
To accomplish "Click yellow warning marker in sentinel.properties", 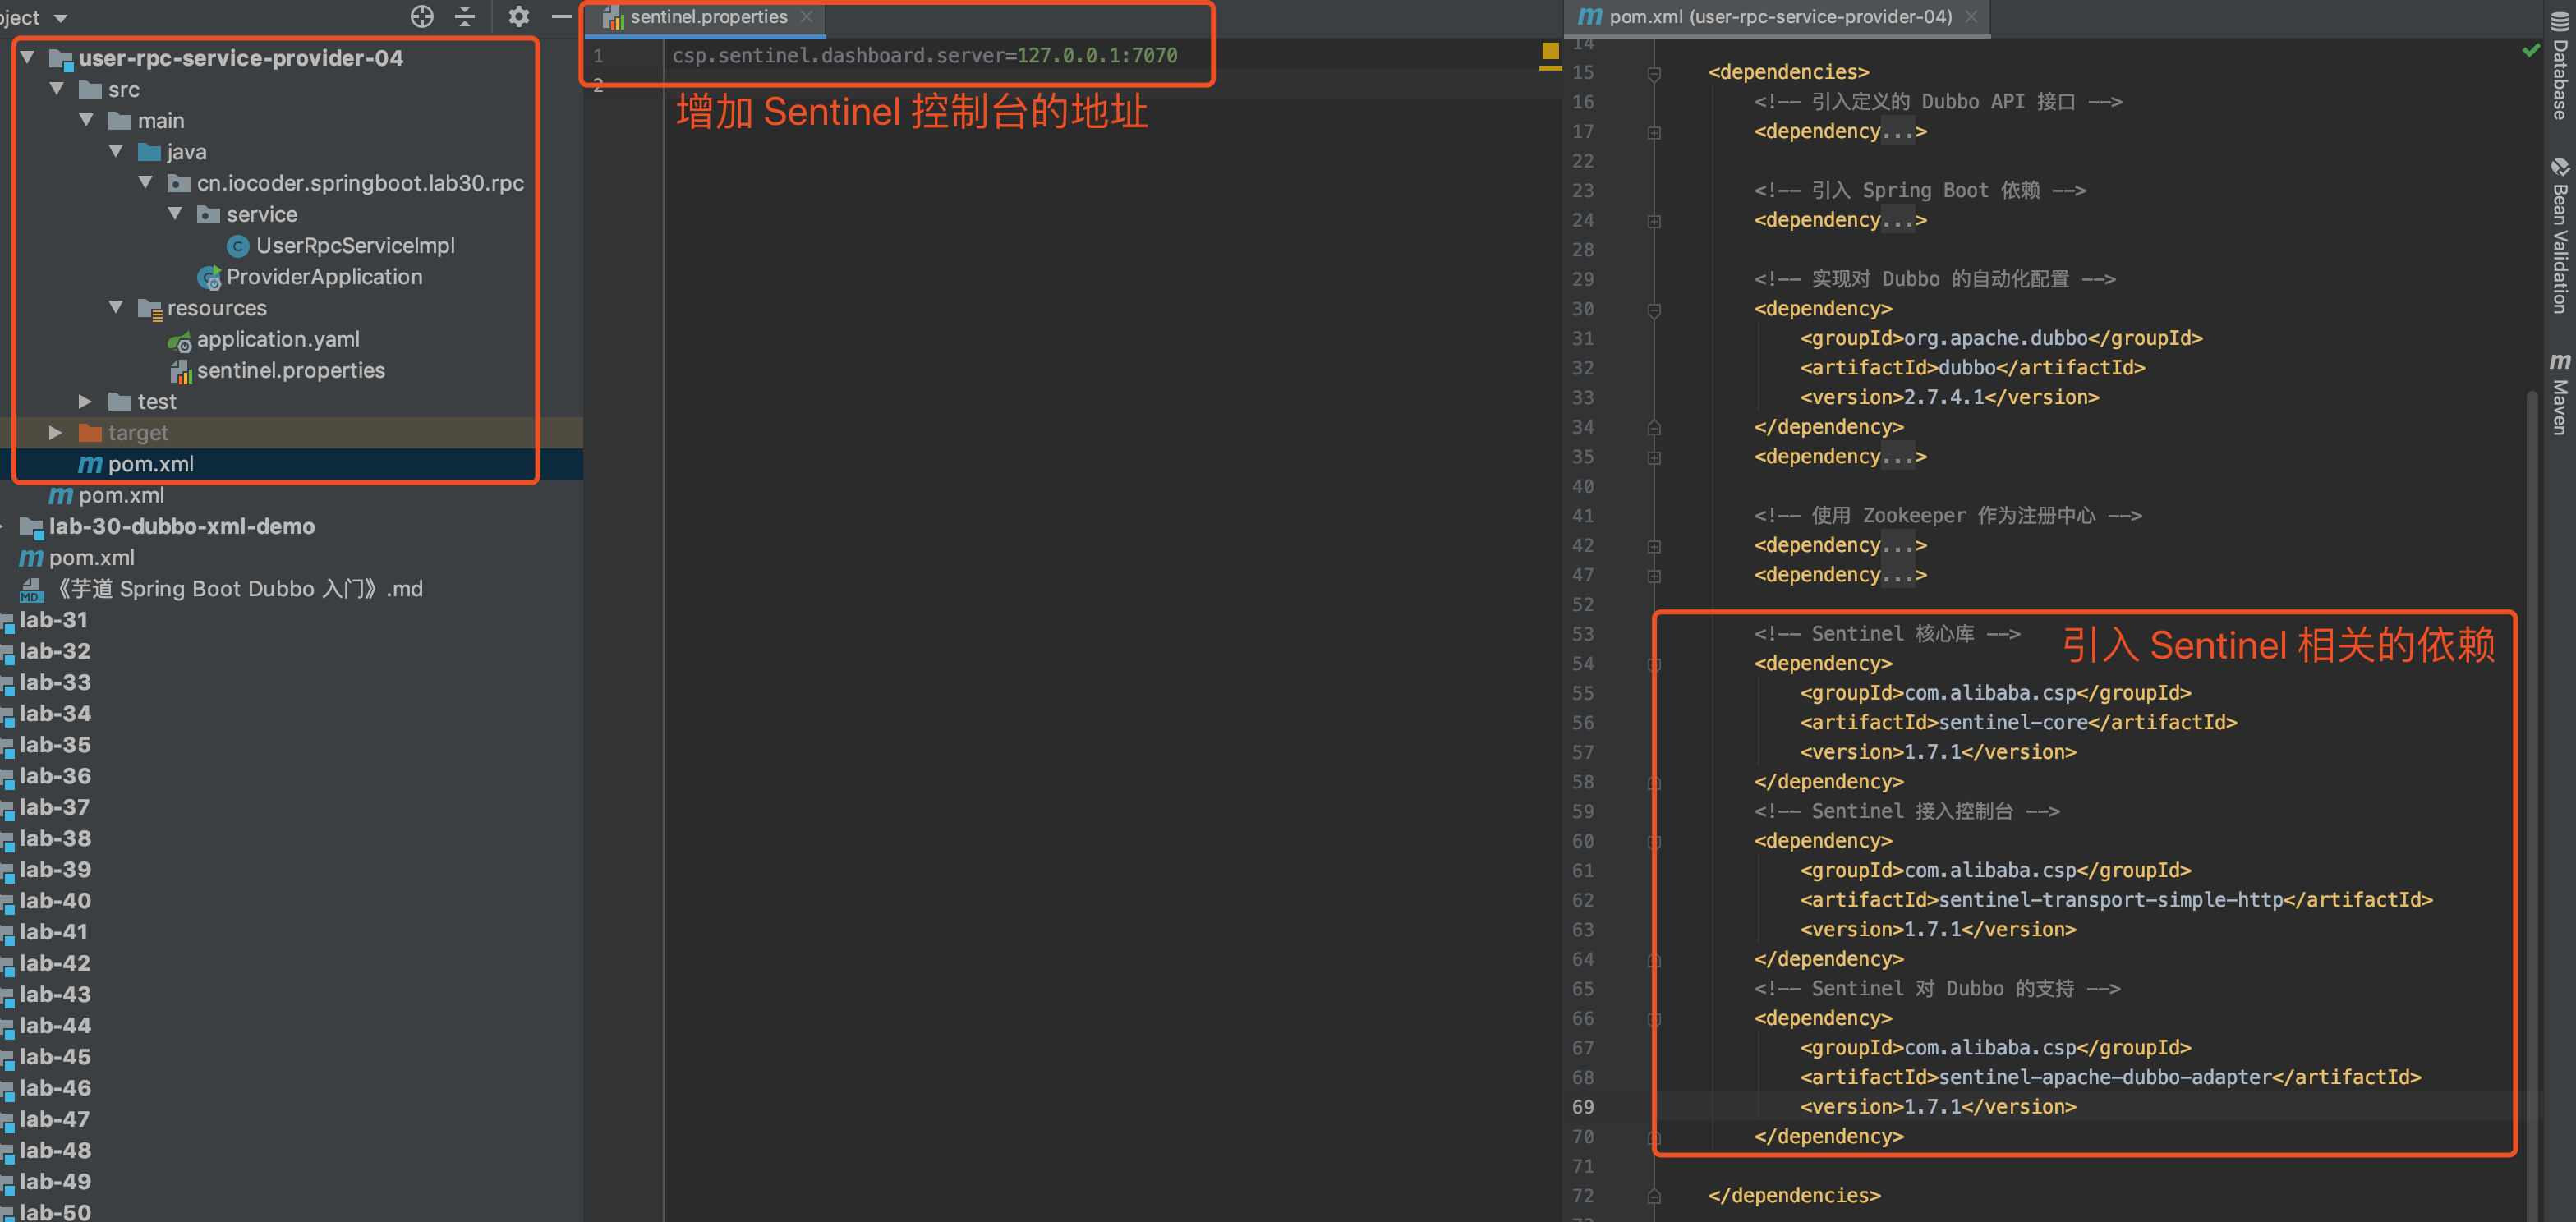I will (x=1550, y=51).
